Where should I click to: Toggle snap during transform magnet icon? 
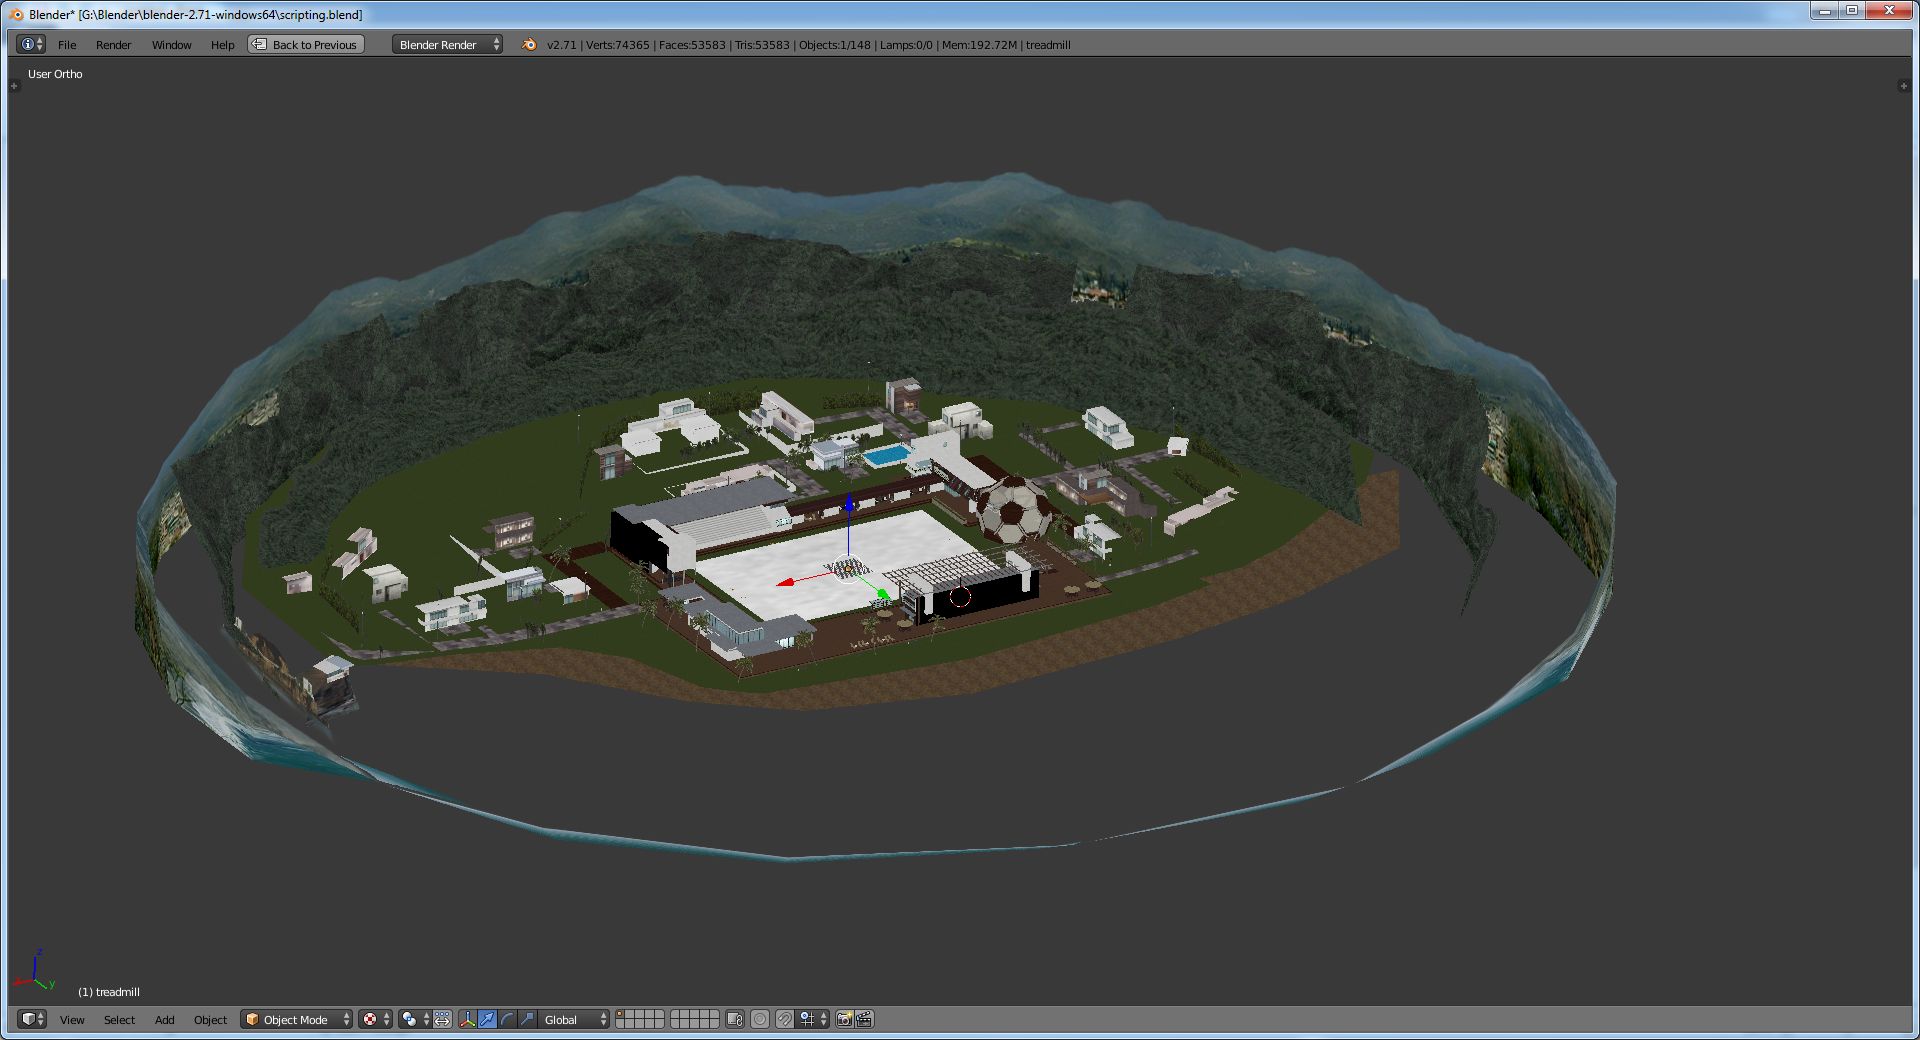785,1019
